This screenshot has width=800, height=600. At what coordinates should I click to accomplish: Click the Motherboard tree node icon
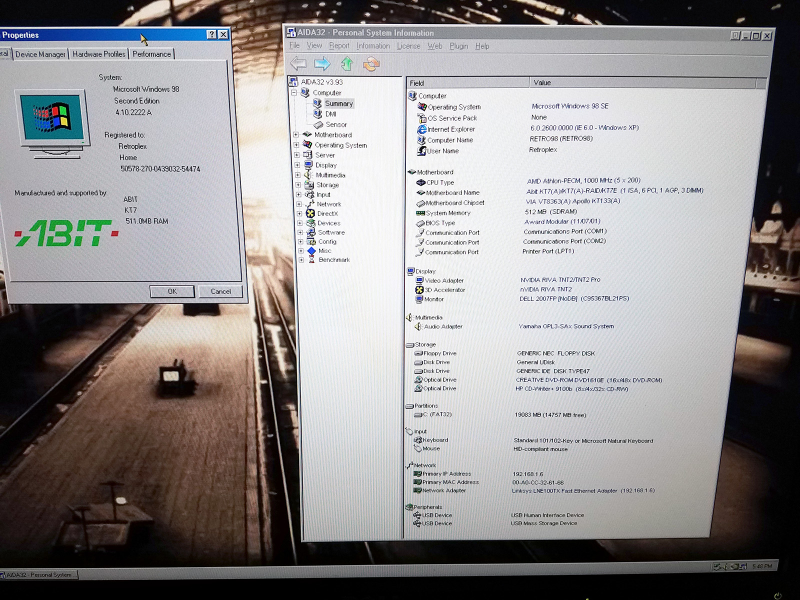307,135
